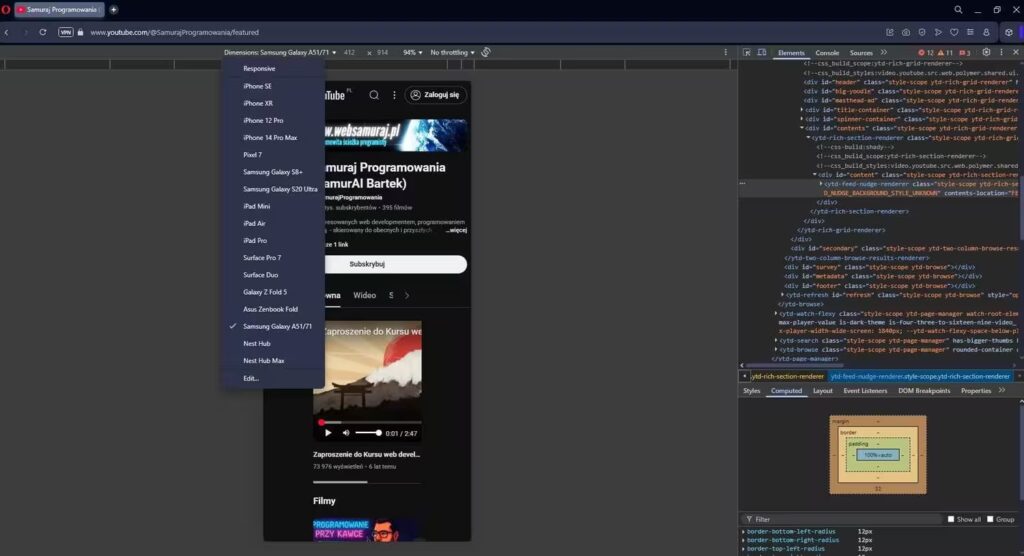Open the extensions cube icon

pyautogui.click(x=1009, y=32)
